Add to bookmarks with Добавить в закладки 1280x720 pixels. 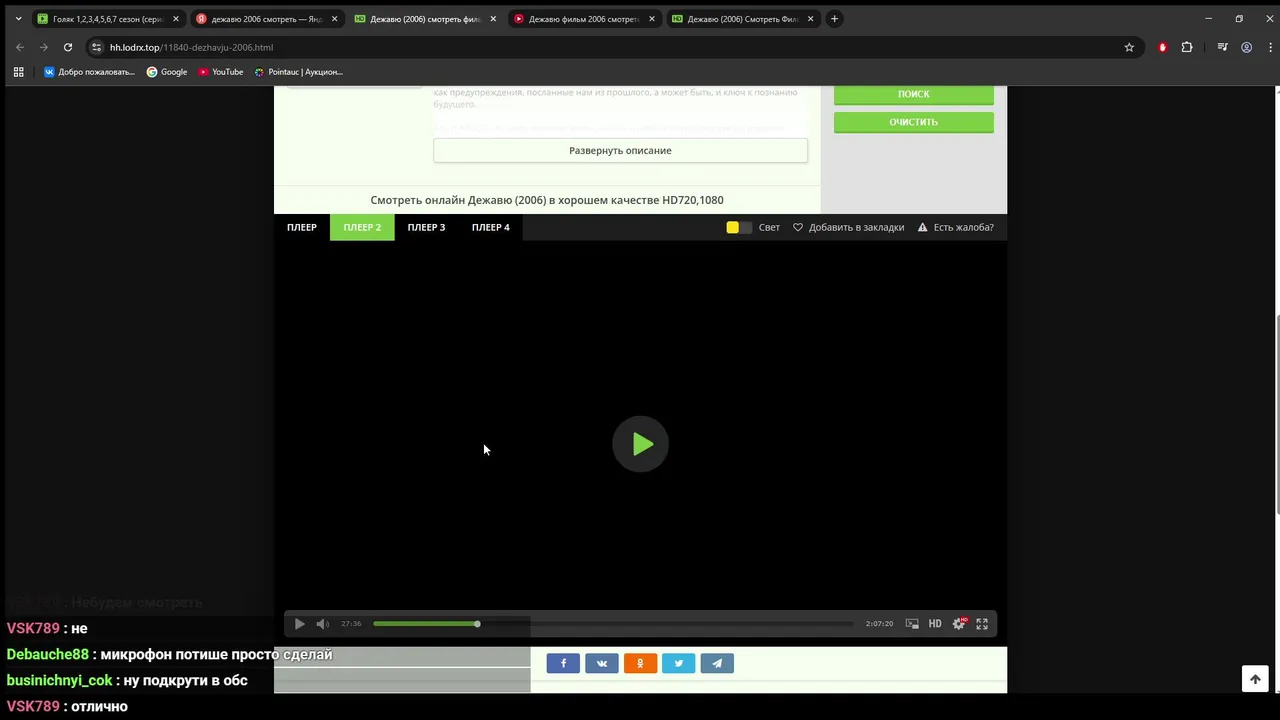pyautogui.click(x=849, y=227)
